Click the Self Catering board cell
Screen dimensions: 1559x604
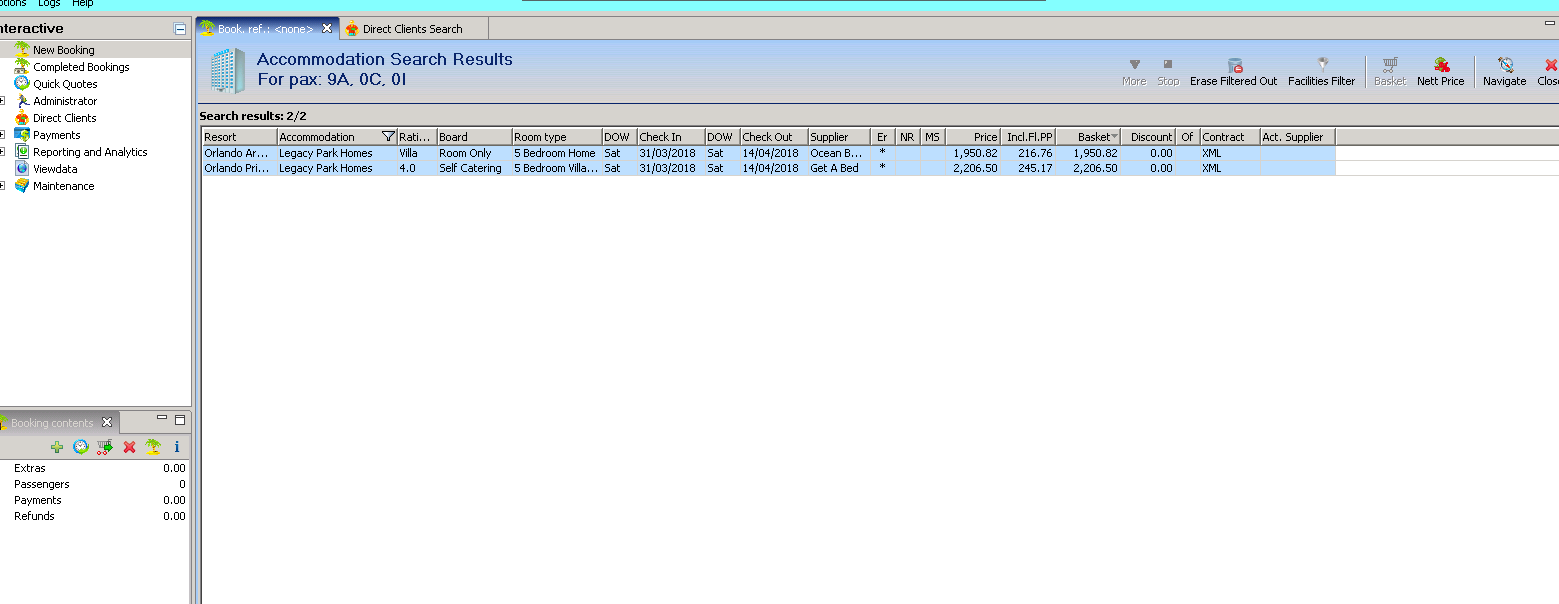click(474, 168)
